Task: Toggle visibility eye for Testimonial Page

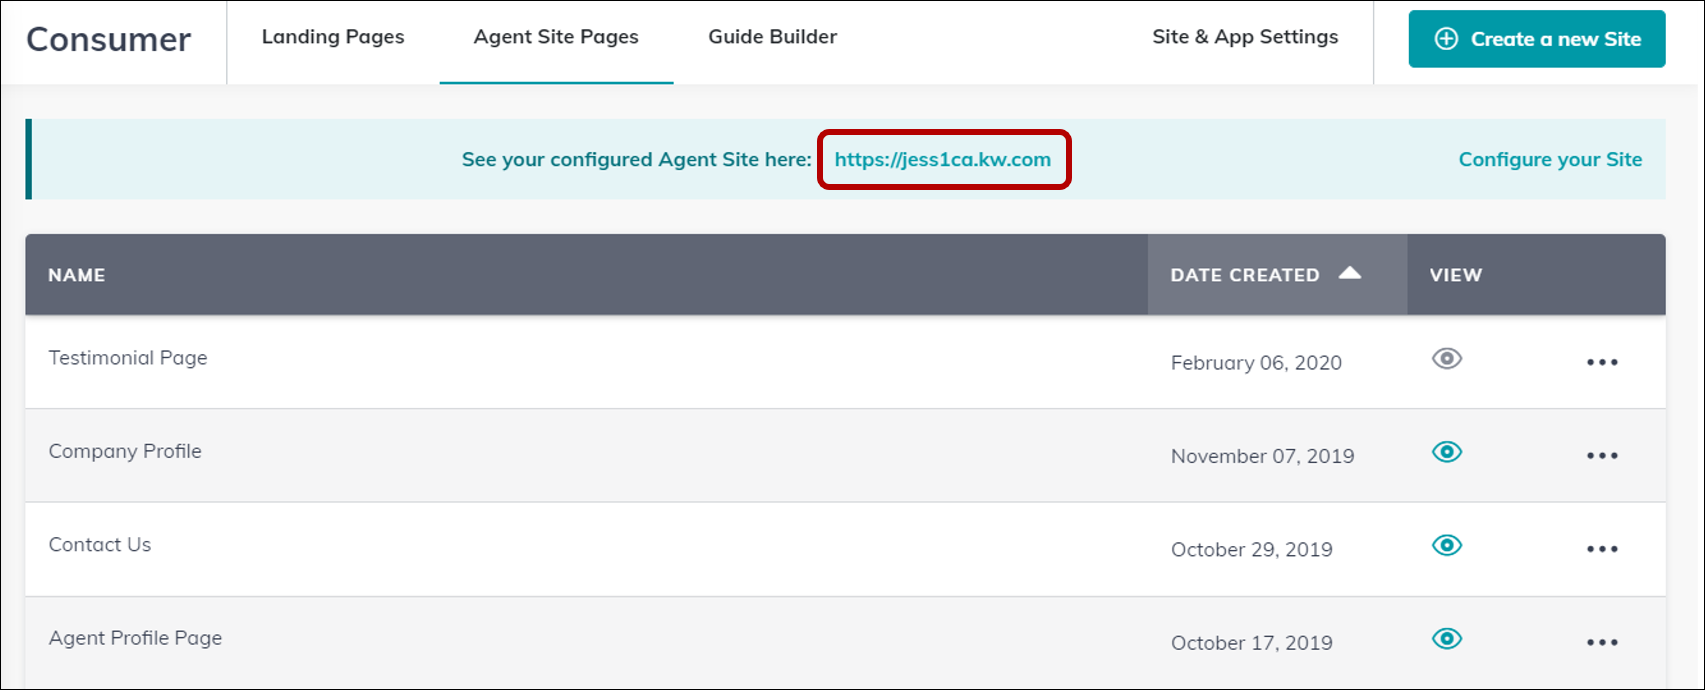Action: (1447, 358)
